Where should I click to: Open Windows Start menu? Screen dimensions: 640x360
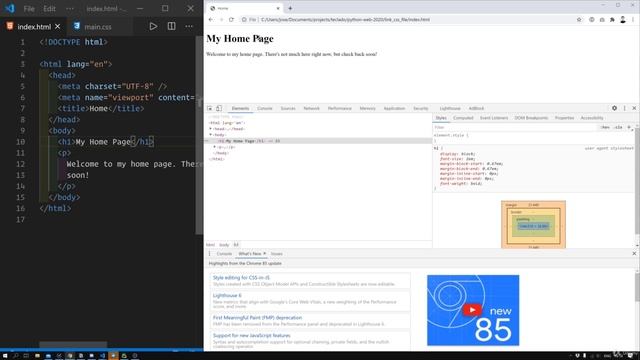pyautogui.click(x=4, y=356)
